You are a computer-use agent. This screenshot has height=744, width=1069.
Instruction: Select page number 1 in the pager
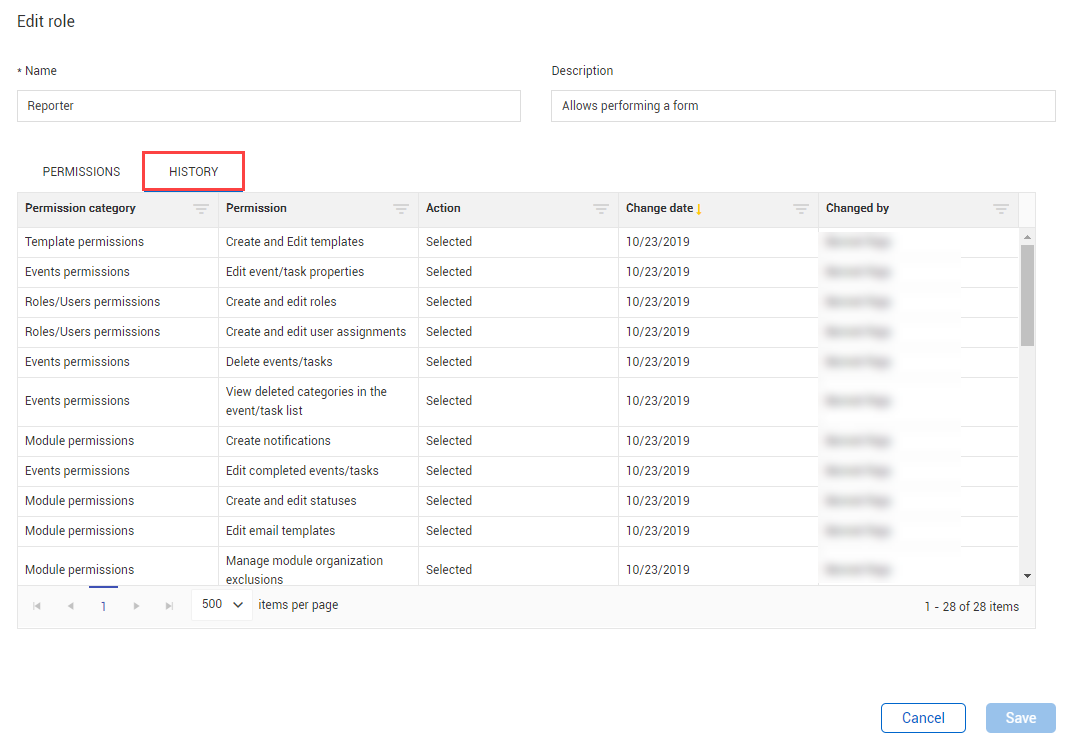103,606
